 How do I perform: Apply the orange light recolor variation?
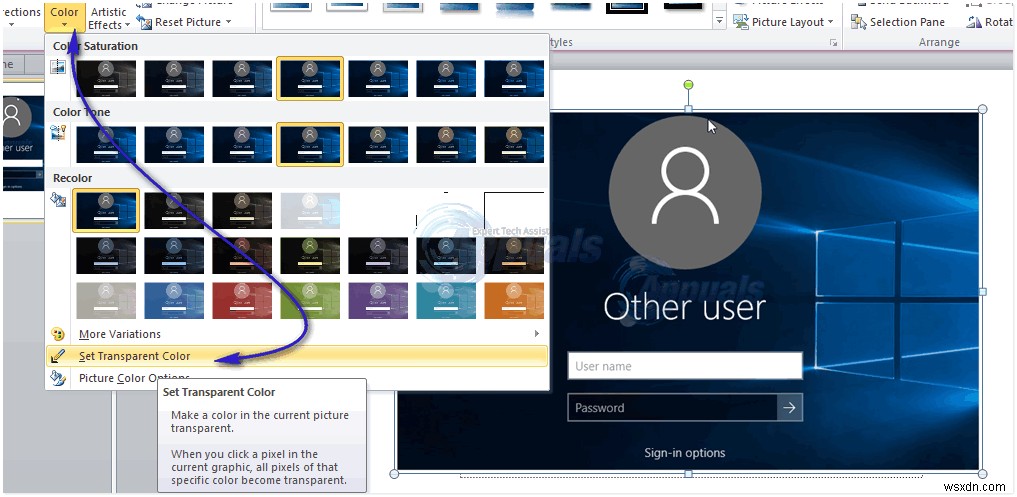pyautogui.click(x=514, y=300)
